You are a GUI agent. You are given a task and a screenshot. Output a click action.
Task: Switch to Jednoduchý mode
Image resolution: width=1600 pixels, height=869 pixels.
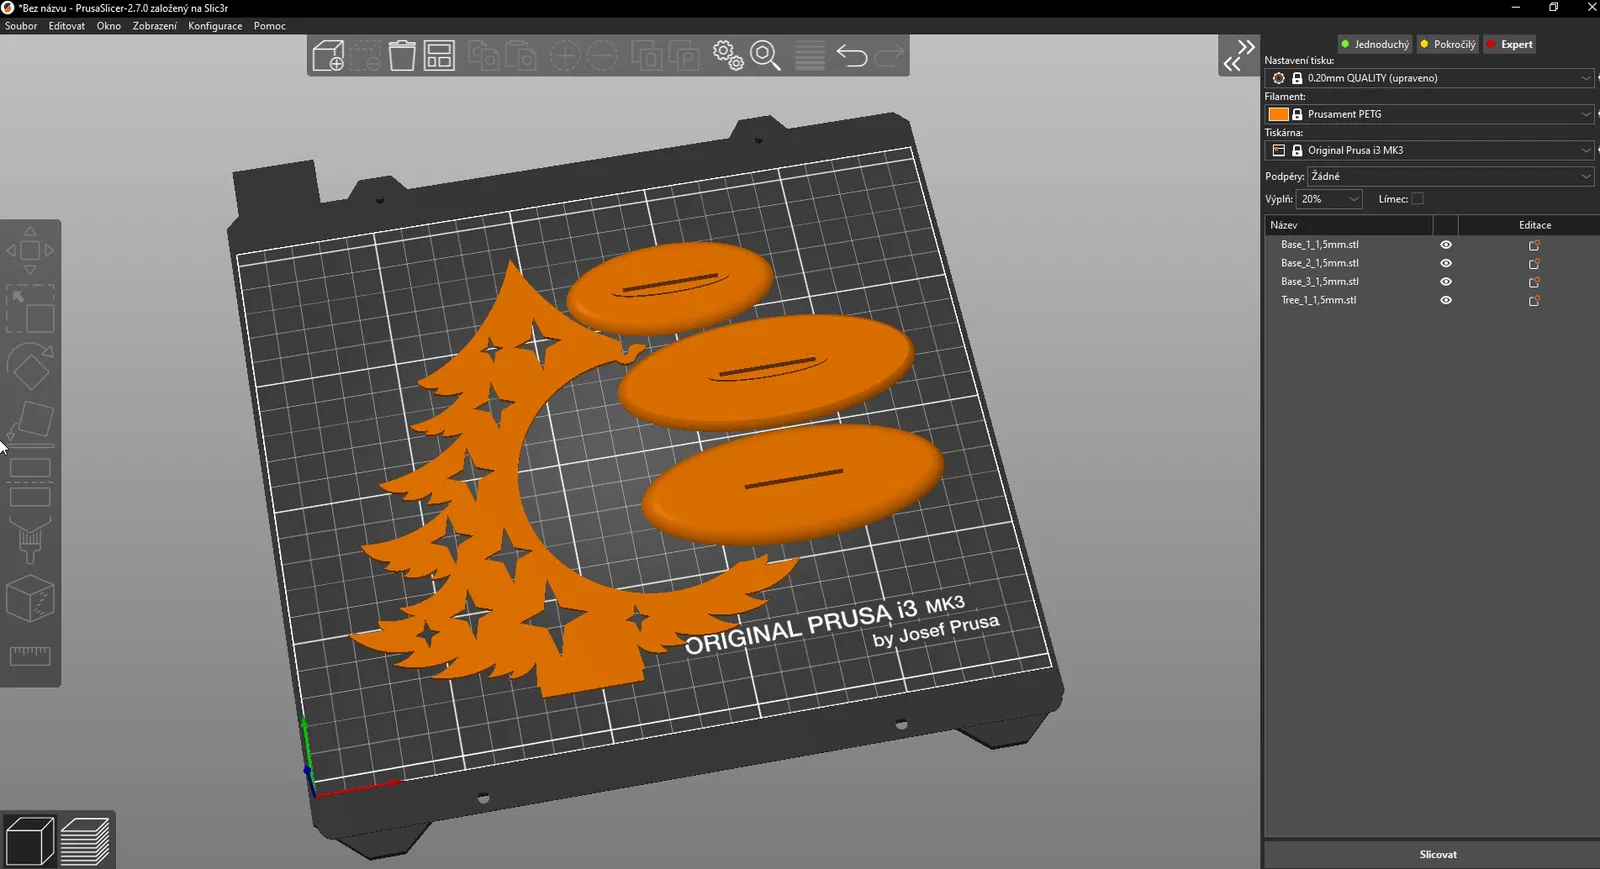point(1375,44)
